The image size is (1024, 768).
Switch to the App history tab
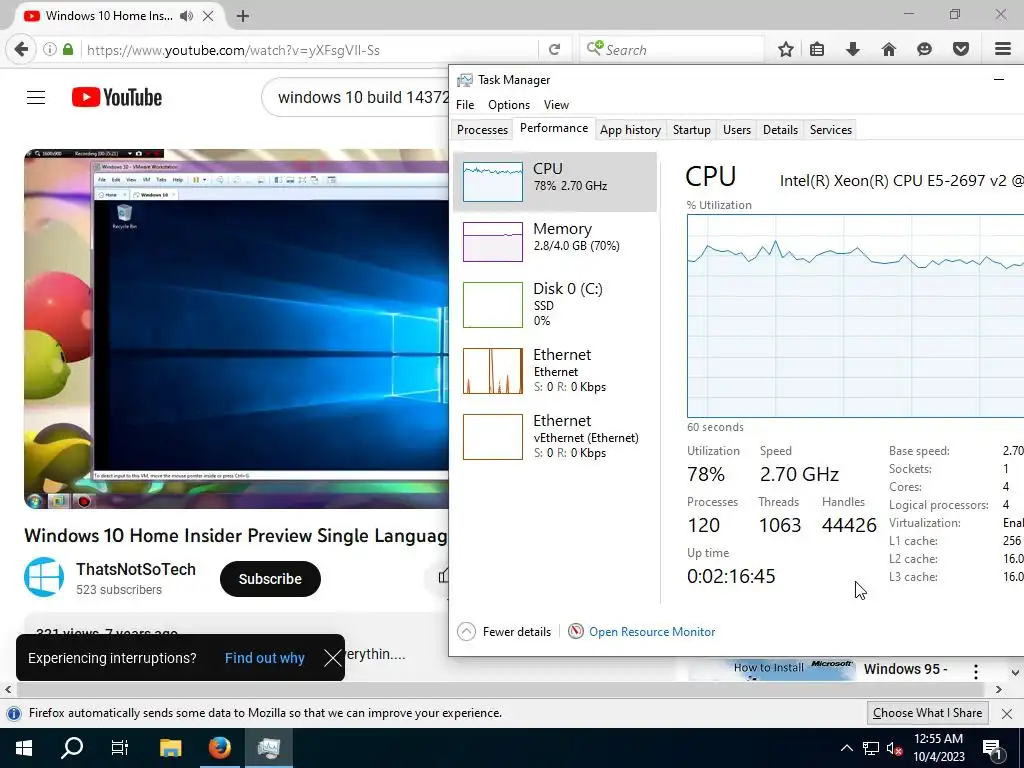pyautogui.click(x=630, y=129)
